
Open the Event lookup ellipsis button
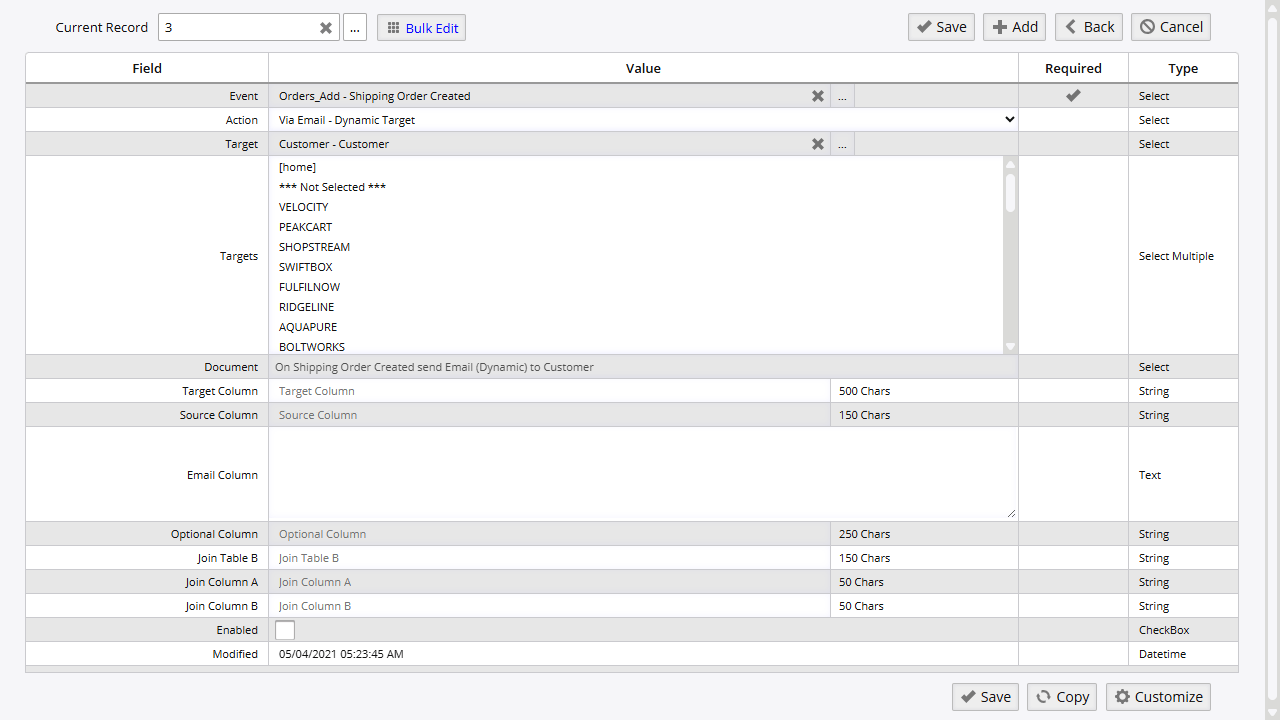click(842, 96)
